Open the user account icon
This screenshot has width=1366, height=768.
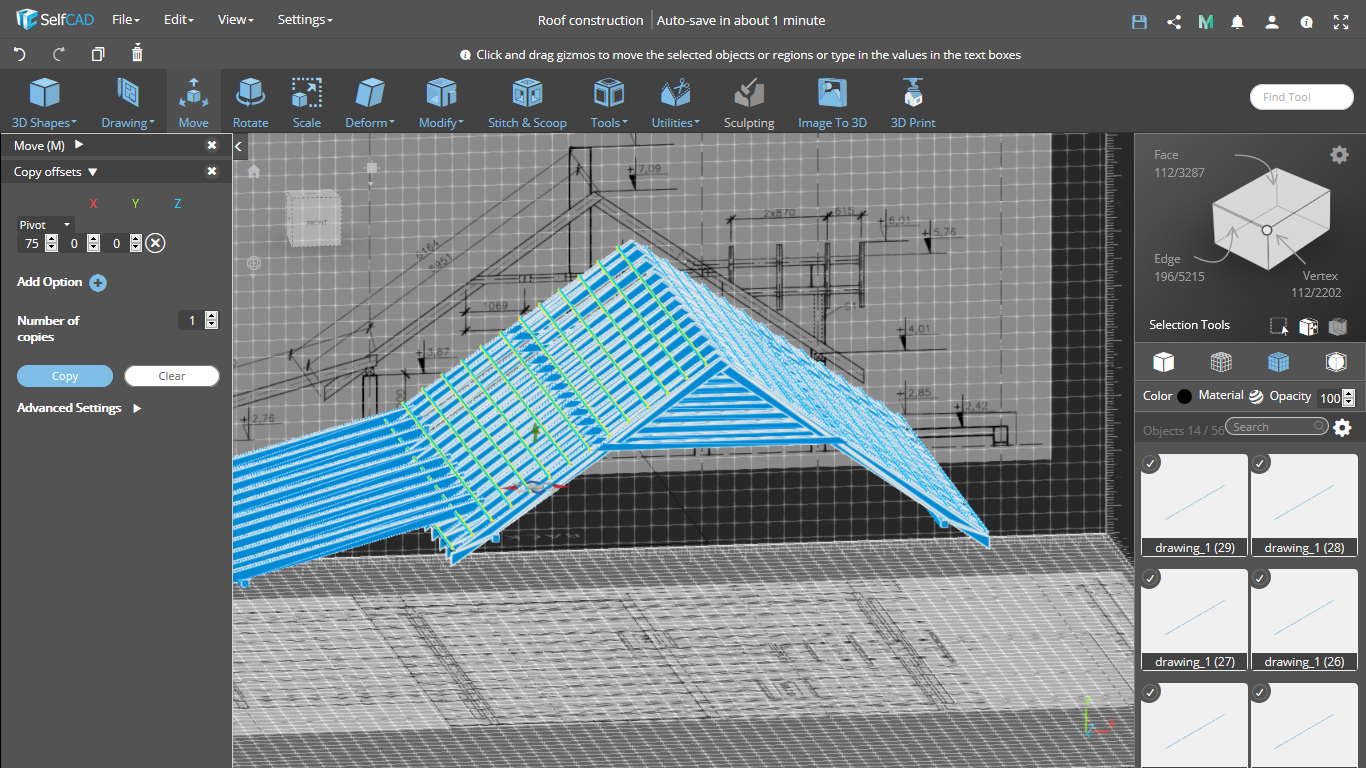click(x=1272, y=21)
